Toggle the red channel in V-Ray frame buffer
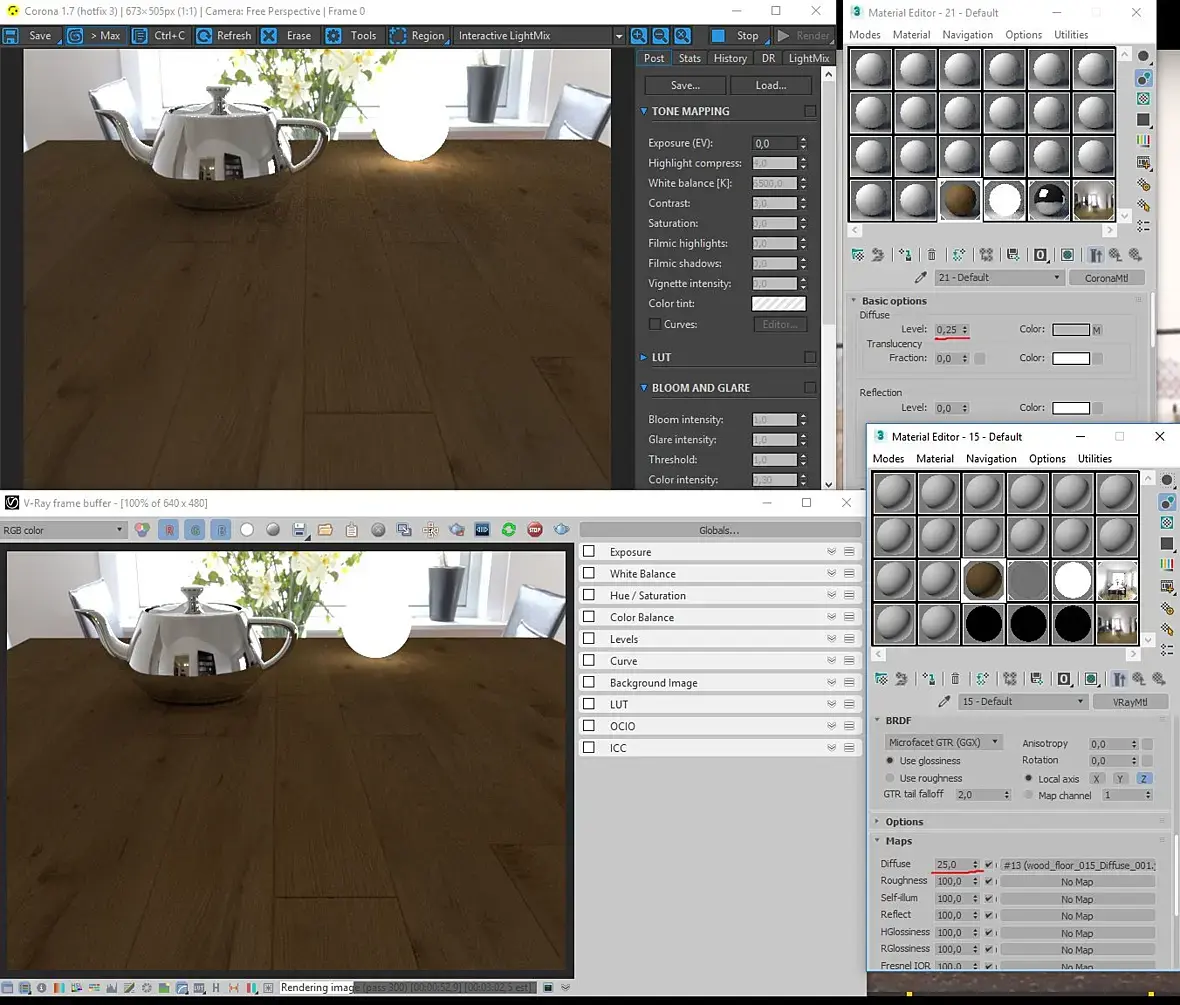Screen dimensions: 1180x1005 (x=169, y=530)
